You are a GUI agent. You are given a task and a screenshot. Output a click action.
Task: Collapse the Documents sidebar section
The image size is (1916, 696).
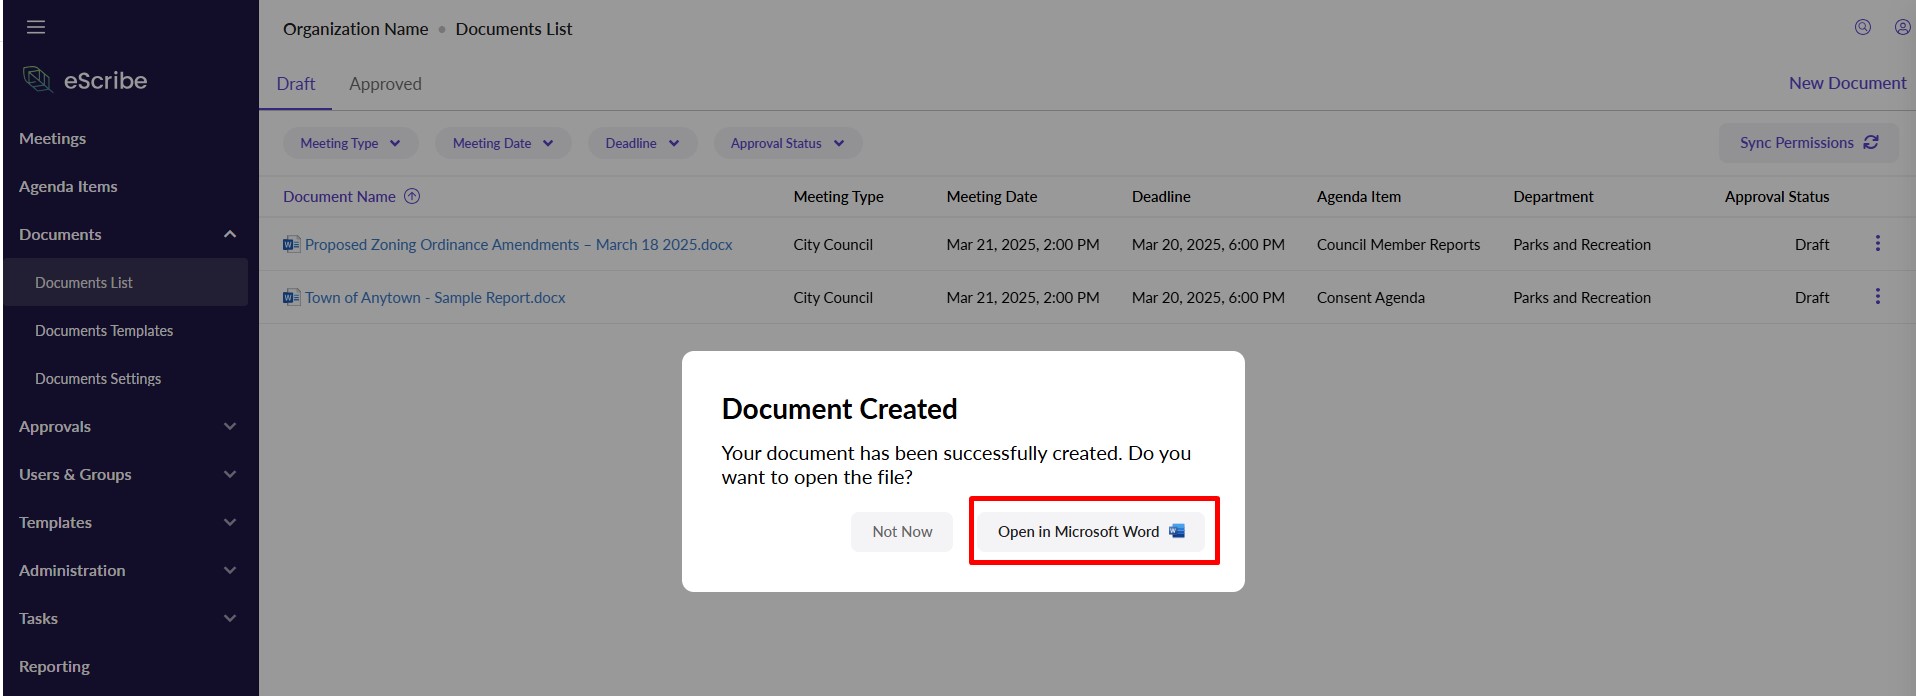(229, 234)
